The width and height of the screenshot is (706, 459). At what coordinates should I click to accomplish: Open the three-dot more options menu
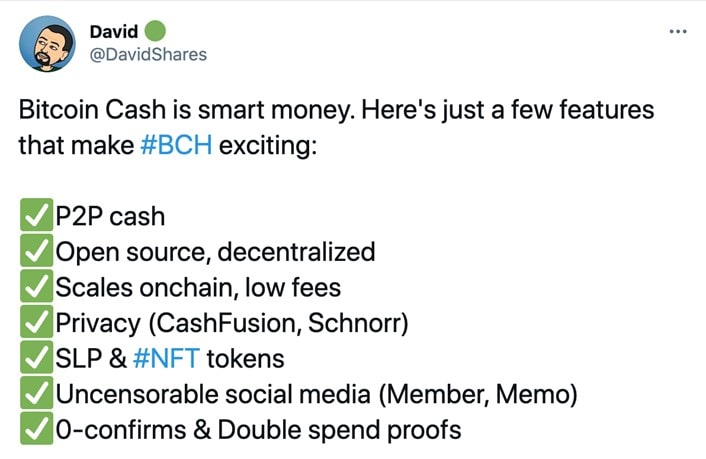click(678, 32)
